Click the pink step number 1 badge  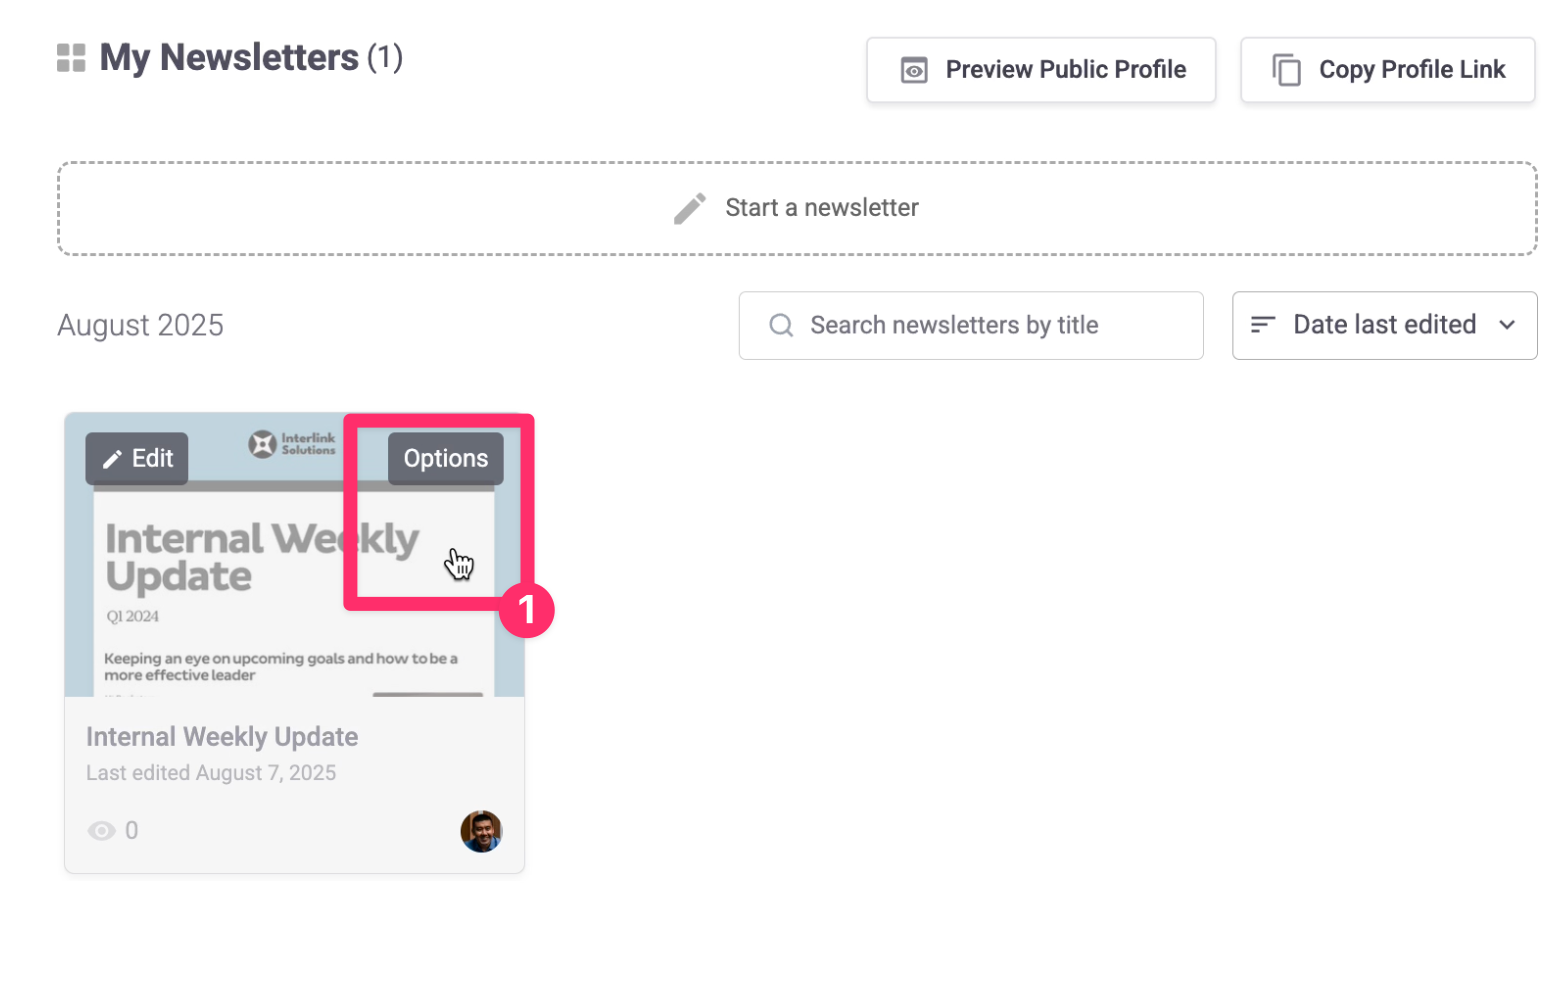(526, 610)
